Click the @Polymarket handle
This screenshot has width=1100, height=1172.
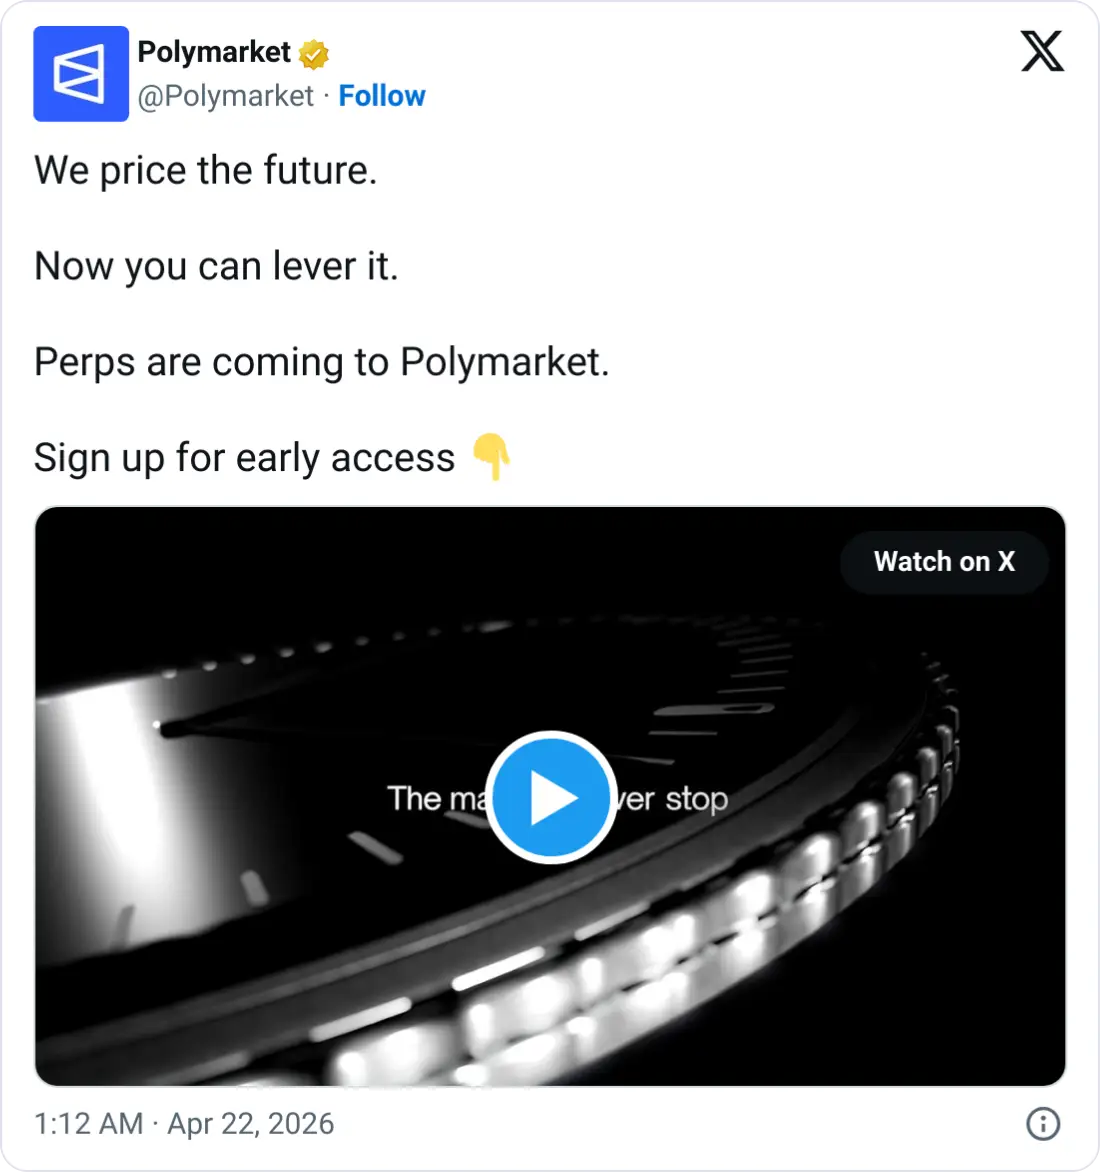click(226, 96)
